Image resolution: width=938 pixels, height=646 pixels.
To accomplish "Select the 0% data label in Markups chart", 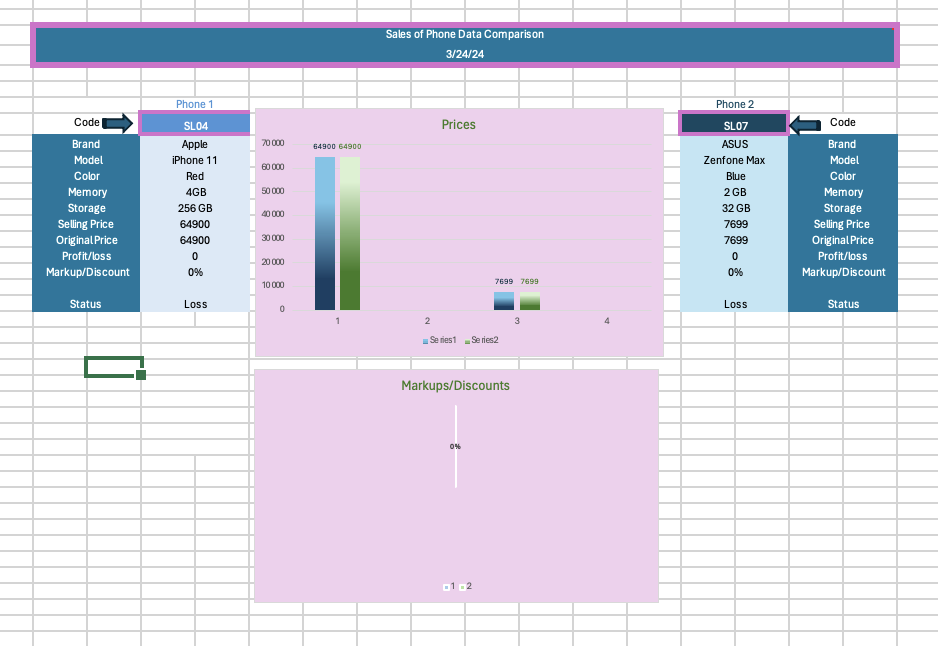I will tap(455, 446).
